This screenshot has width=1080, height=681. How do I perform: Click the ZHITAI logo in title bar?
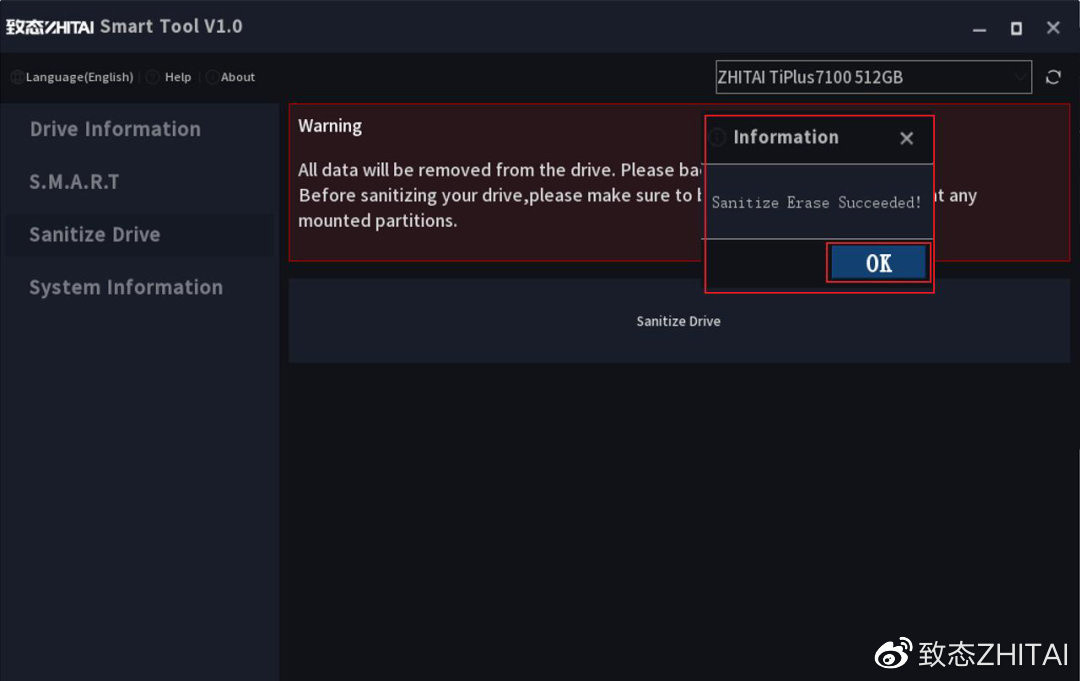coord(49,26)
